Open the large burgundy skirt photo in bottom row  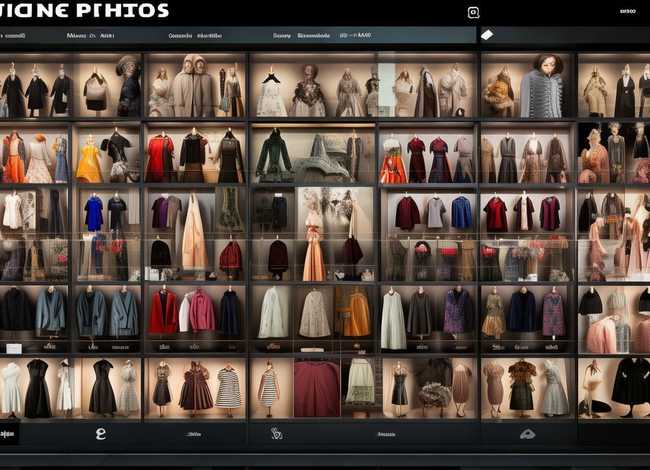tap(317, 388)
